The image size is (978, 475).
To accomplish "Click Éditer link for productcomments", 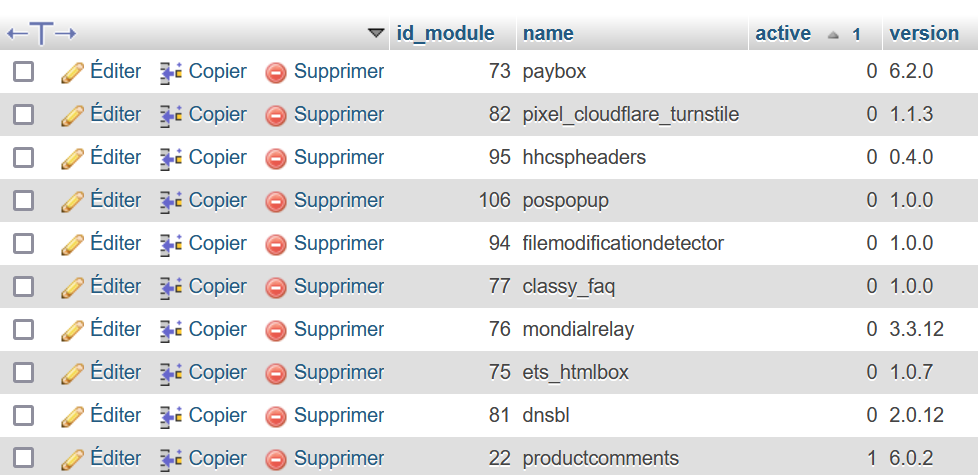I will pos(116,459).
